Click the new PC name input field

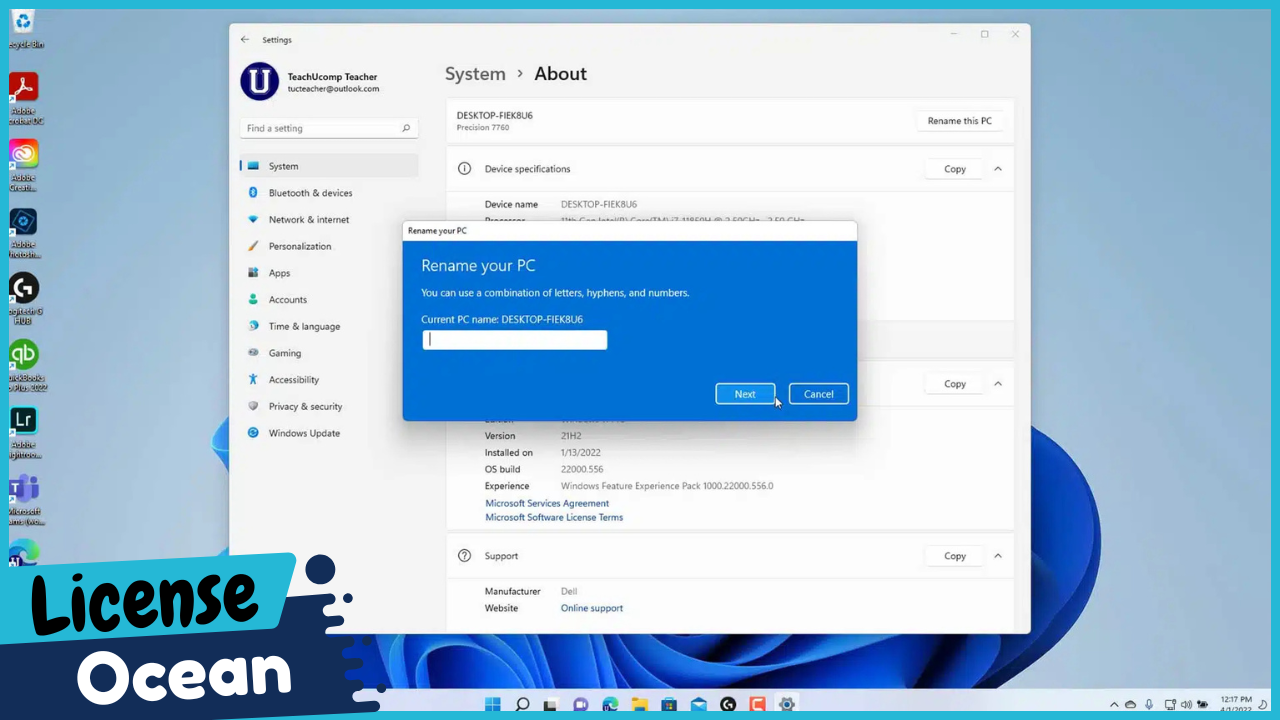point(514,339)
